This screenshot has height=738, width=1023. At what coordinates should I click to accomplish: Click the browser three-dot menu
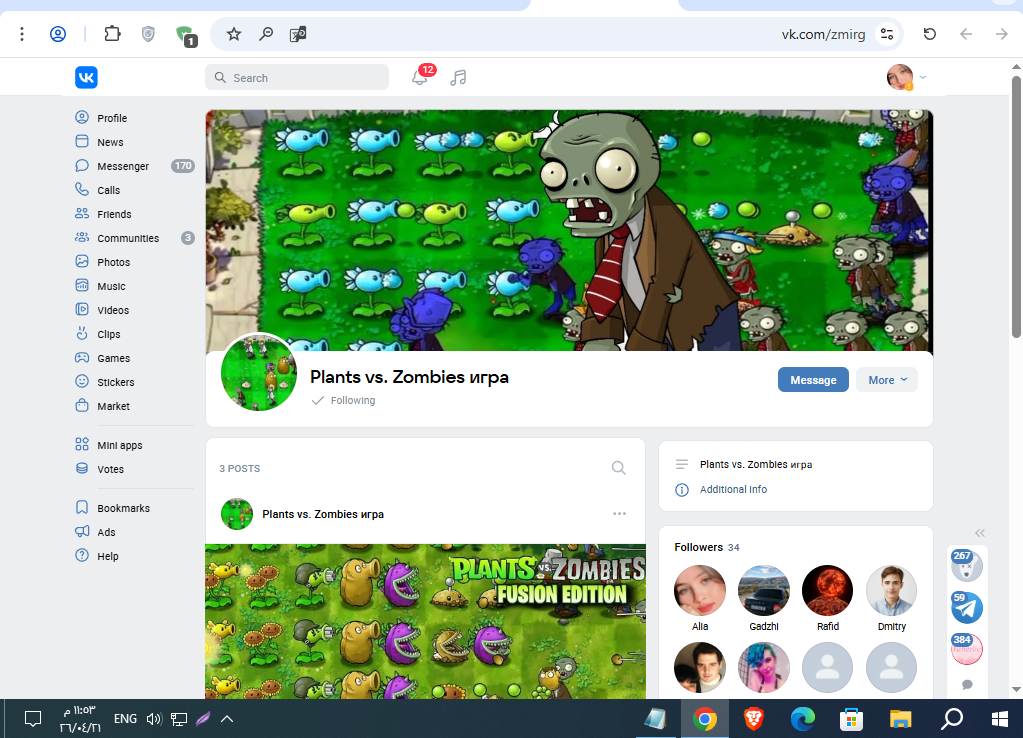[x=22, y=34]
